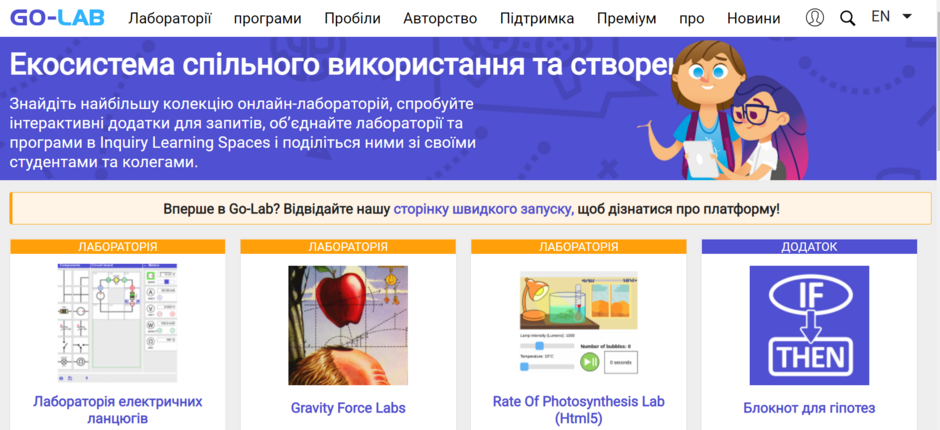The width and height of the screenshot is (940, 430).
Task: Open the IF-THEN hypothesis notepad icon
Action: click(x=809, y=326)
